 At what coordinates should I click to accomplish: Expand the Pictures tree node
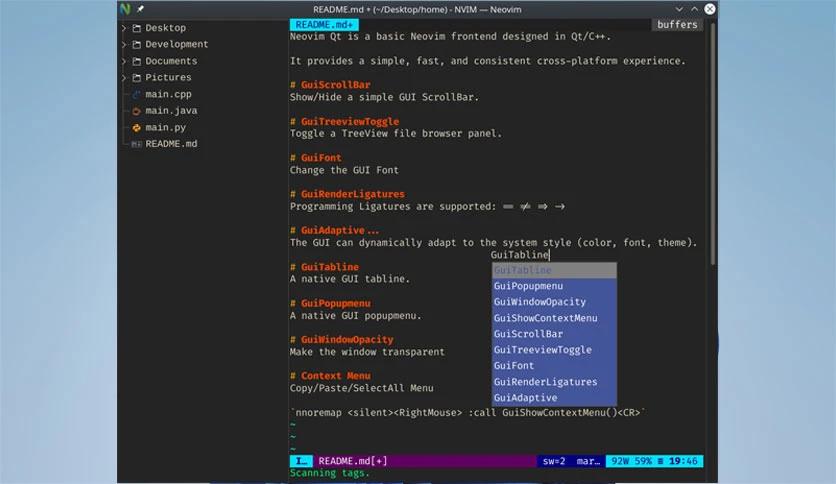tap(124, 78)
